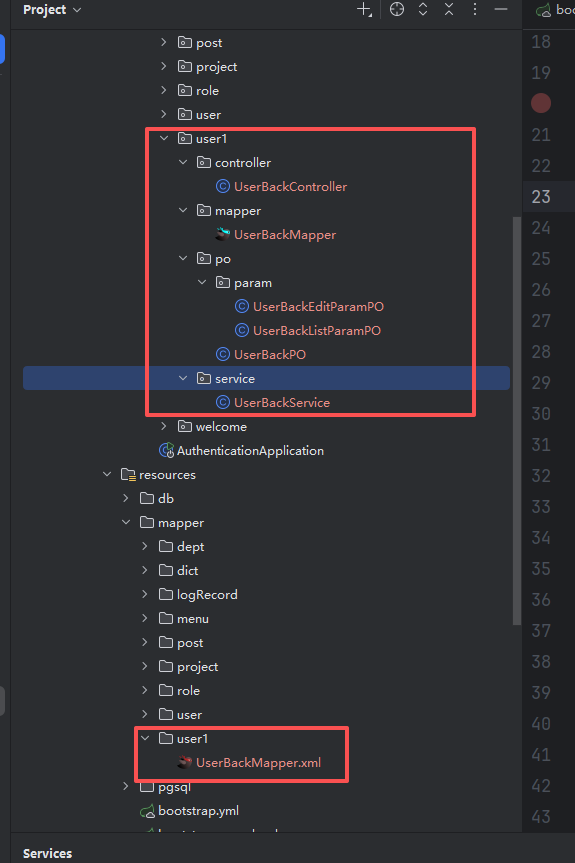Viewport: 575px width, 863px height.
Task: Open the Project panel options menu
Action: 475,9
